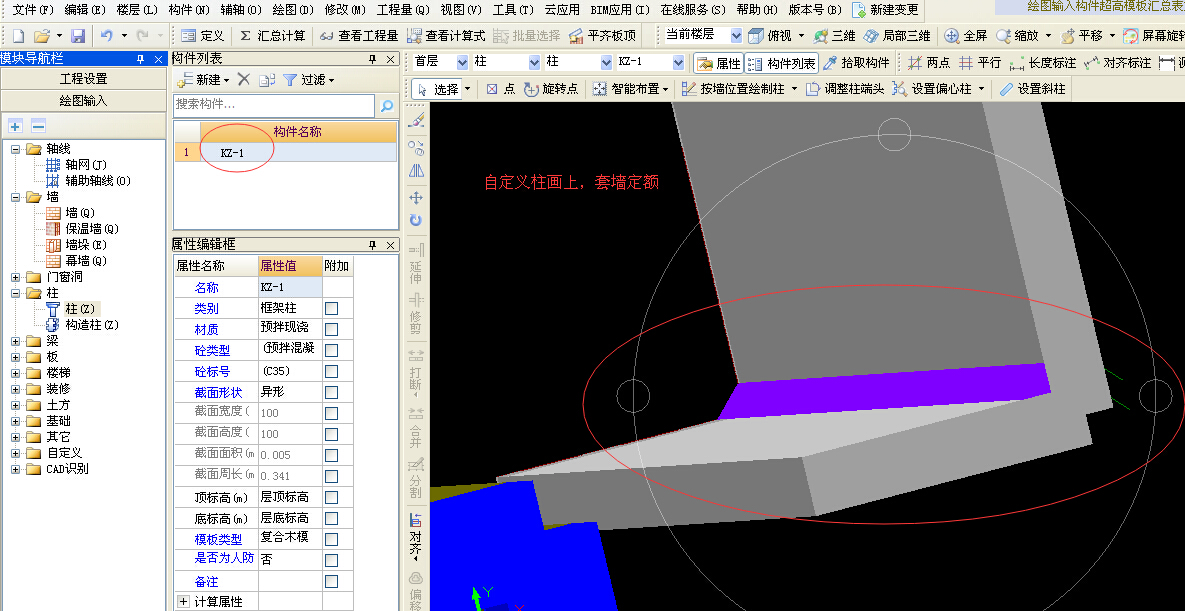Click 调整柱端头 adjust column end
Viewport: 1185px width, 611px height.
(845, 89)
